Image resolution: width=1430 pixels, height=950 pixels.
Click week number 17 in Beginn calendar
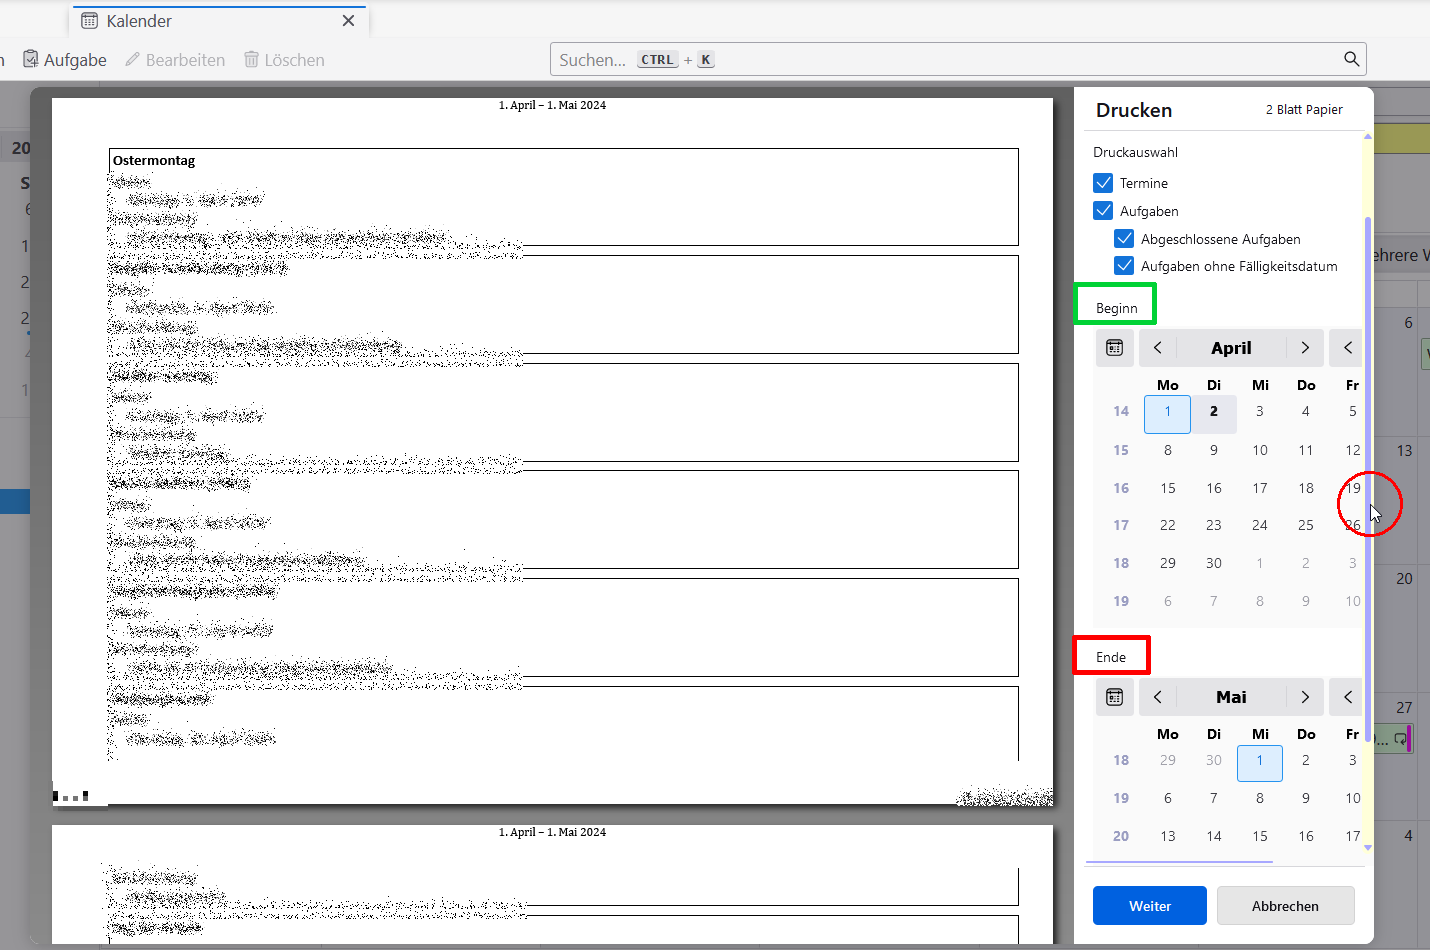coord(1121,525)
